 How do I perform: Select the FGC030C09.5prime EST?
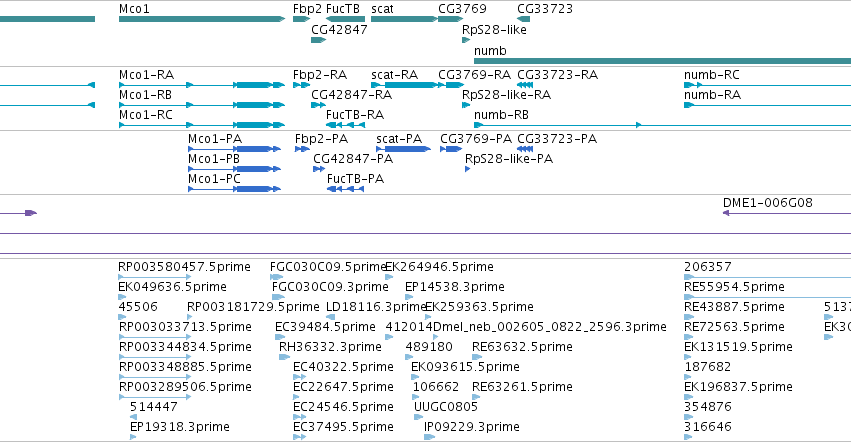coord(328,267)
